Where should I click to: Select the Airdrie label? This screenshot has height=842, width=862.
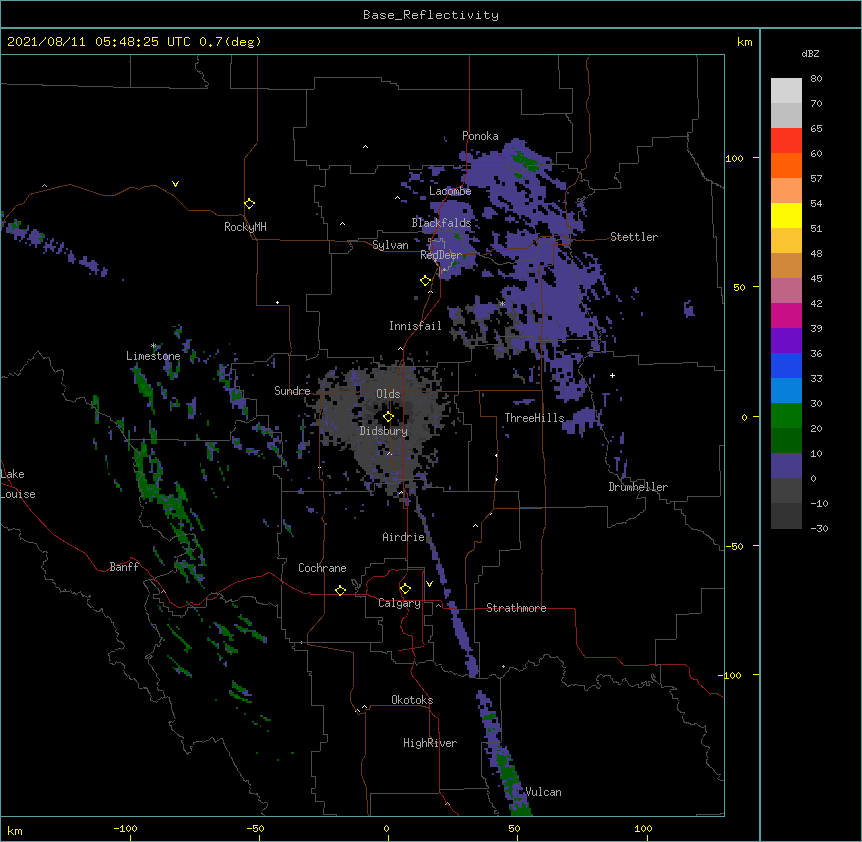click(x=404, y=537)
